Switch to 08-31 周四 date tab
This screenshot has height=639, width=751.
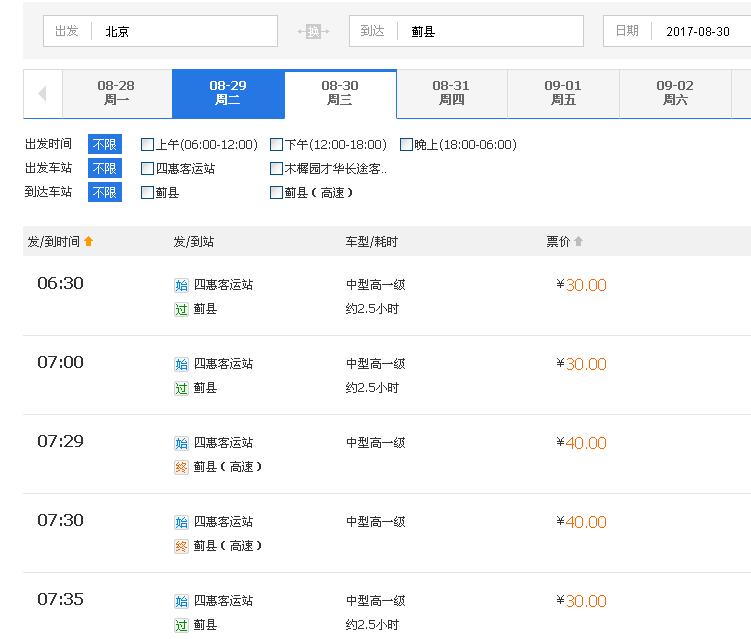click(x=452, y=93)
